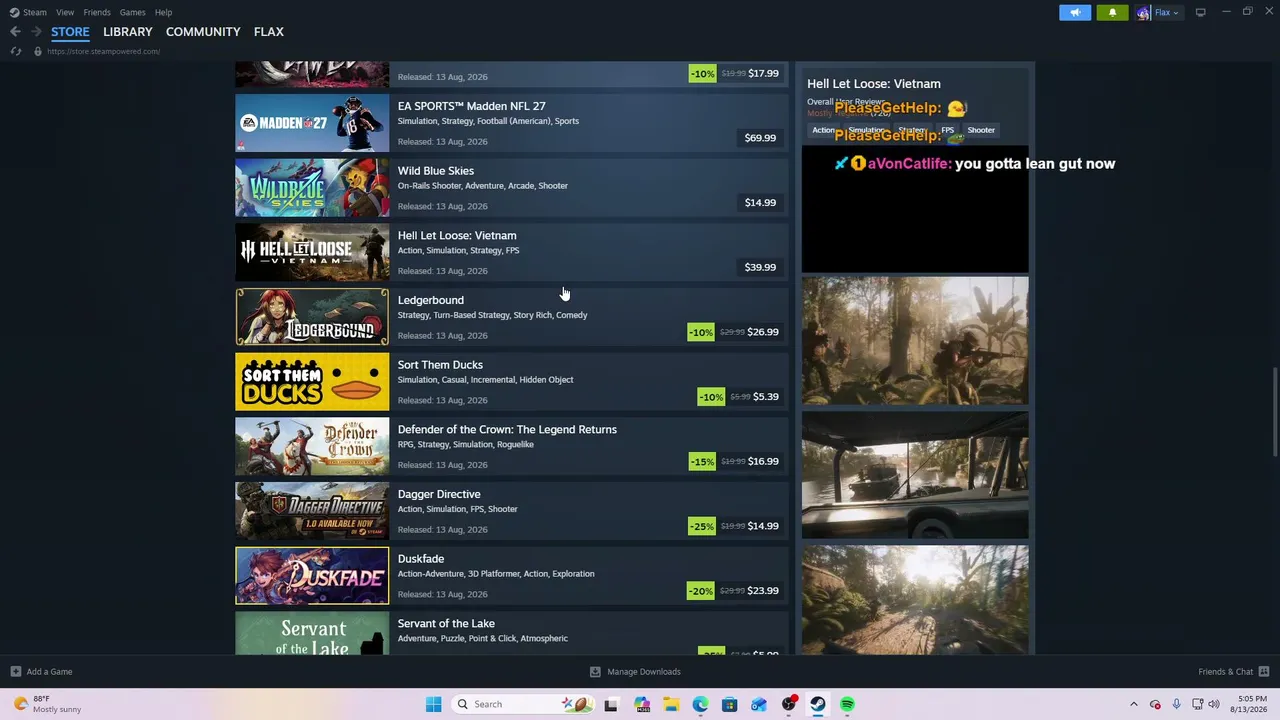Open Outlook from the taskbar
The image size is (1280, 720).
click(x=759, y=704)
